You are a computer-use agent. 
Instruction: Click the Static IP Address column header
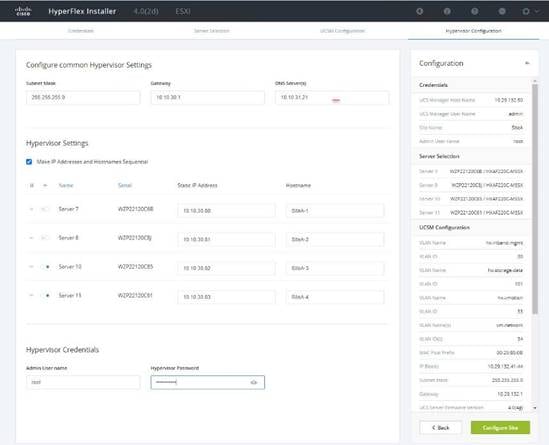pos(197,185)
